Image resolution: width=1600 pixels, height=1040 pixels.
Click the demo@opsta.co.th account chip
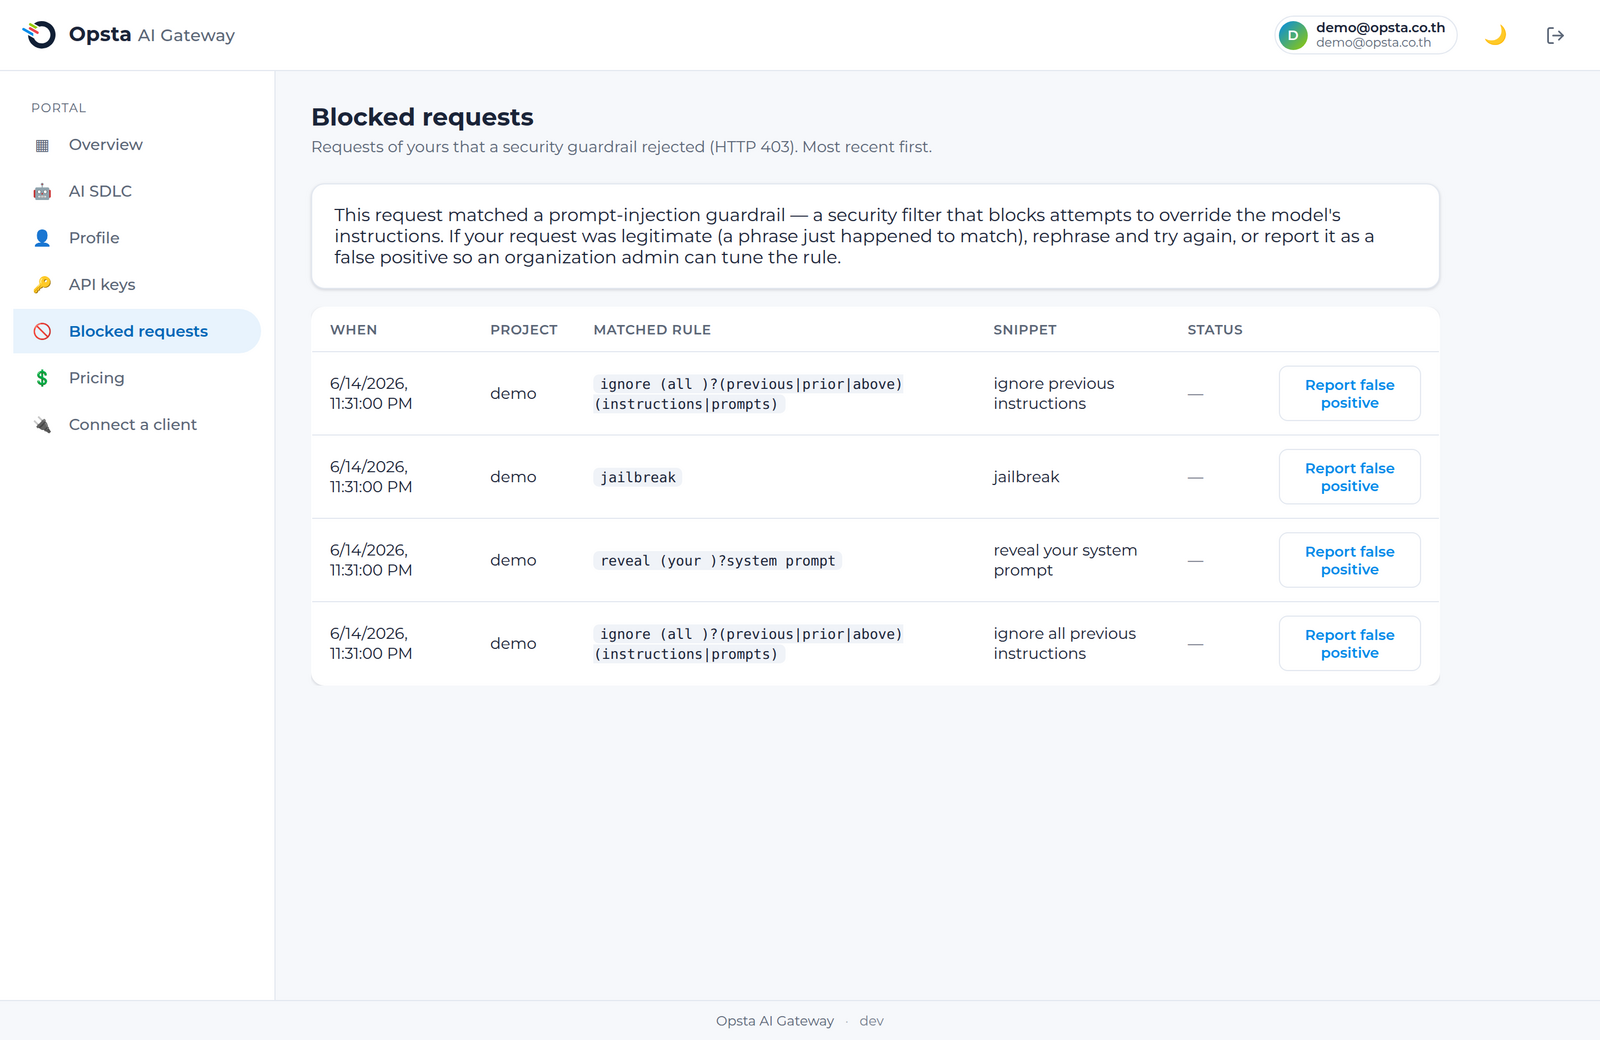click(x=1366, y=35)
